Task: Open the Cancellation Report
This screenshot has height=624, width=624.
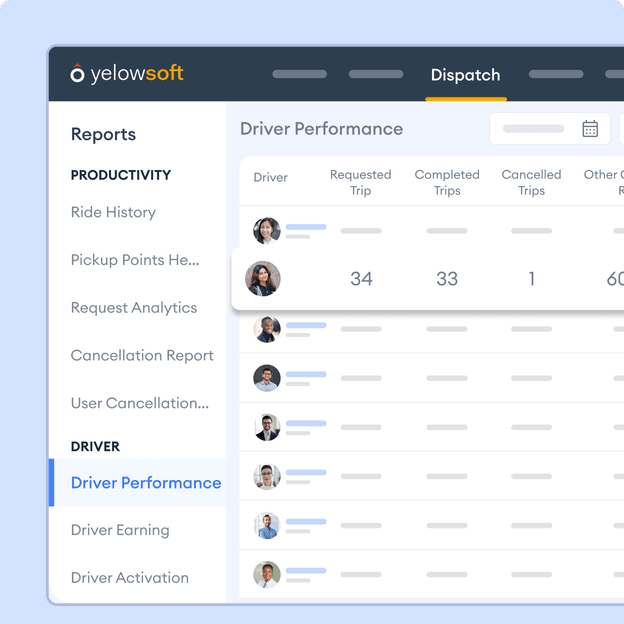Action: click(142, 355)
